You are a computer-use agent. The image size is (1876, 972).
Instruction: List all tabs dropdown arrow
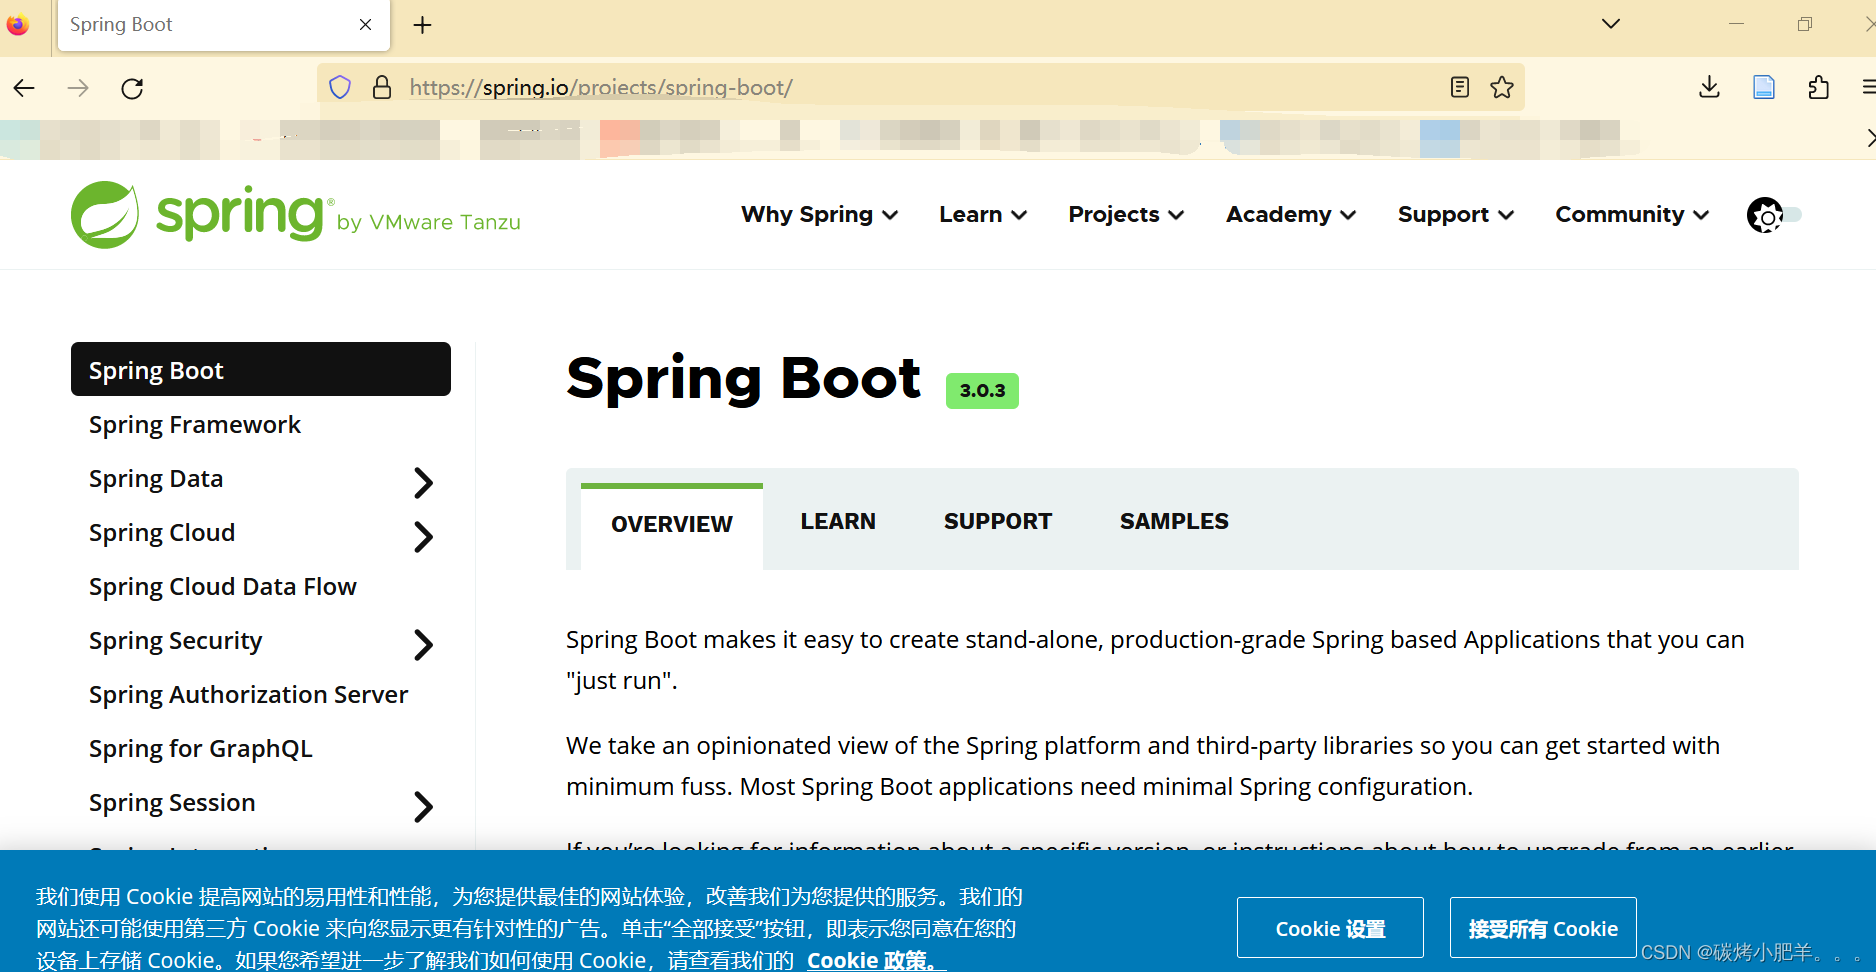click(x=1611, y=24)
